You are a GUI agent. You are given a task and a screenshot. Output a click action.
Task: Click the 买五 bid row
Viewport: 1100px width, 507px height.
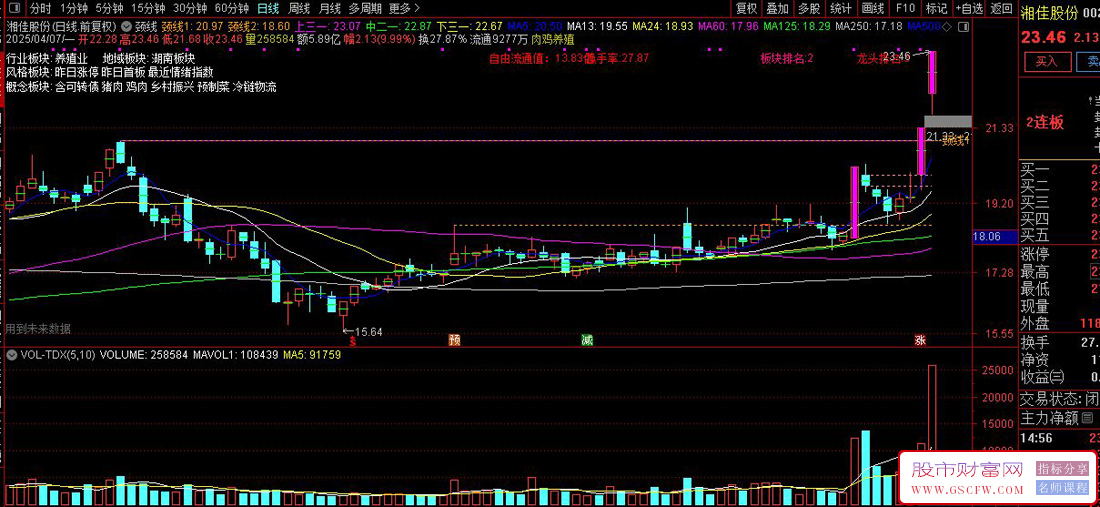(1059, 236)
